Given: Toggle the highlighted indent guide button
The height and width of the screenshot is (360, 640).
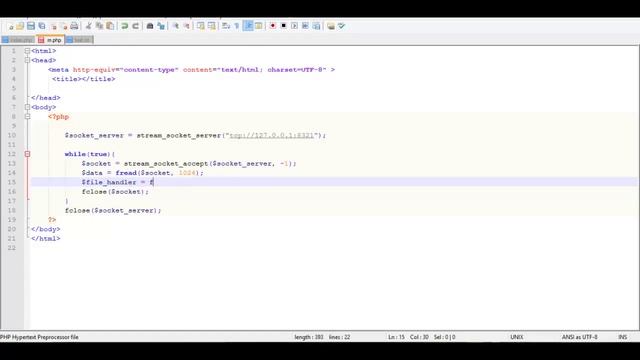Looking at the screenshot, I should pyautogui.click(x=248, y=26).
